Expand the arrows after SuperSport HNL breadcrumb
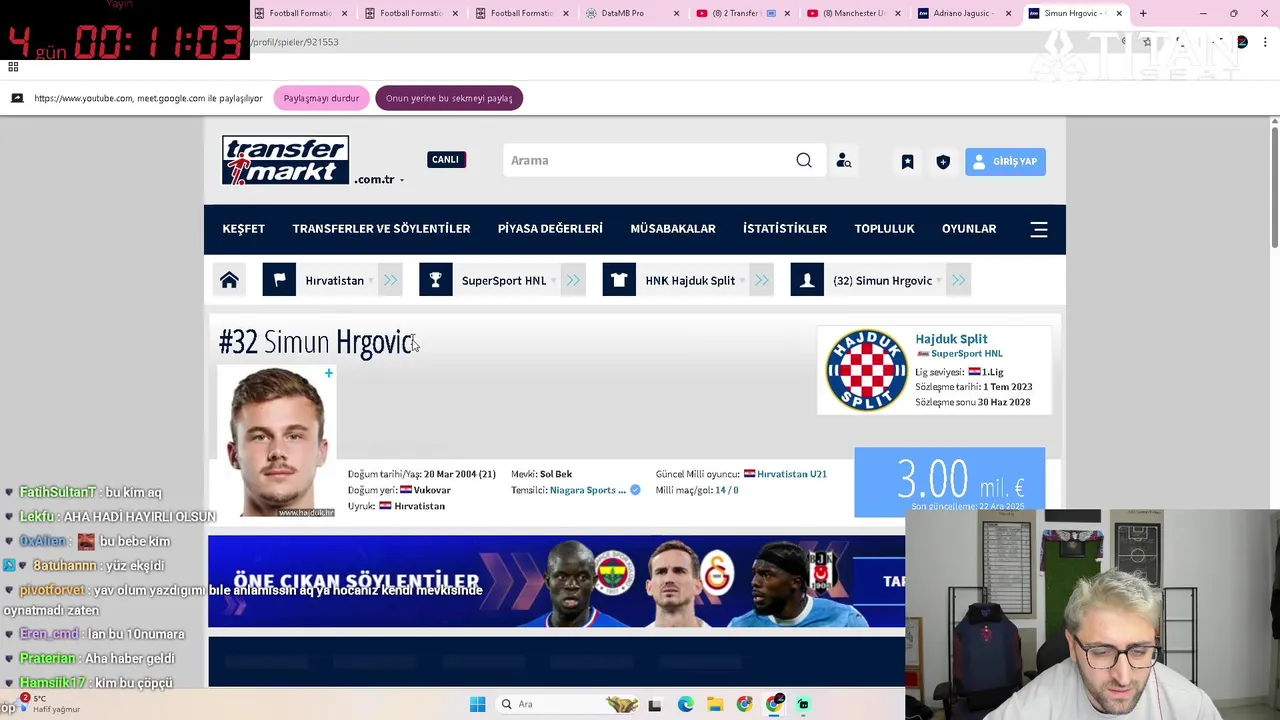The image size is (1280, 720). tap(573, 280)
